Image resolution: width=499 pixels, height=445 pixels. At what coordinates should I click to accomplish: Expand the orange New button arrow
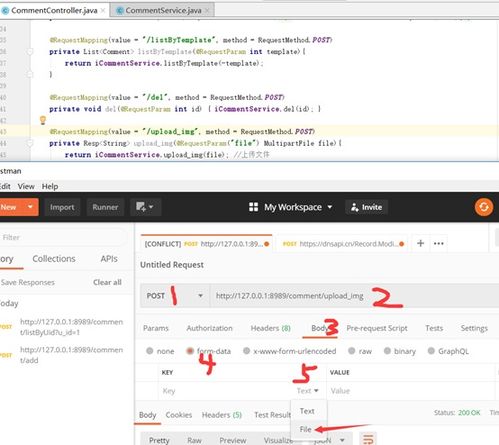[x=30, y=207]
